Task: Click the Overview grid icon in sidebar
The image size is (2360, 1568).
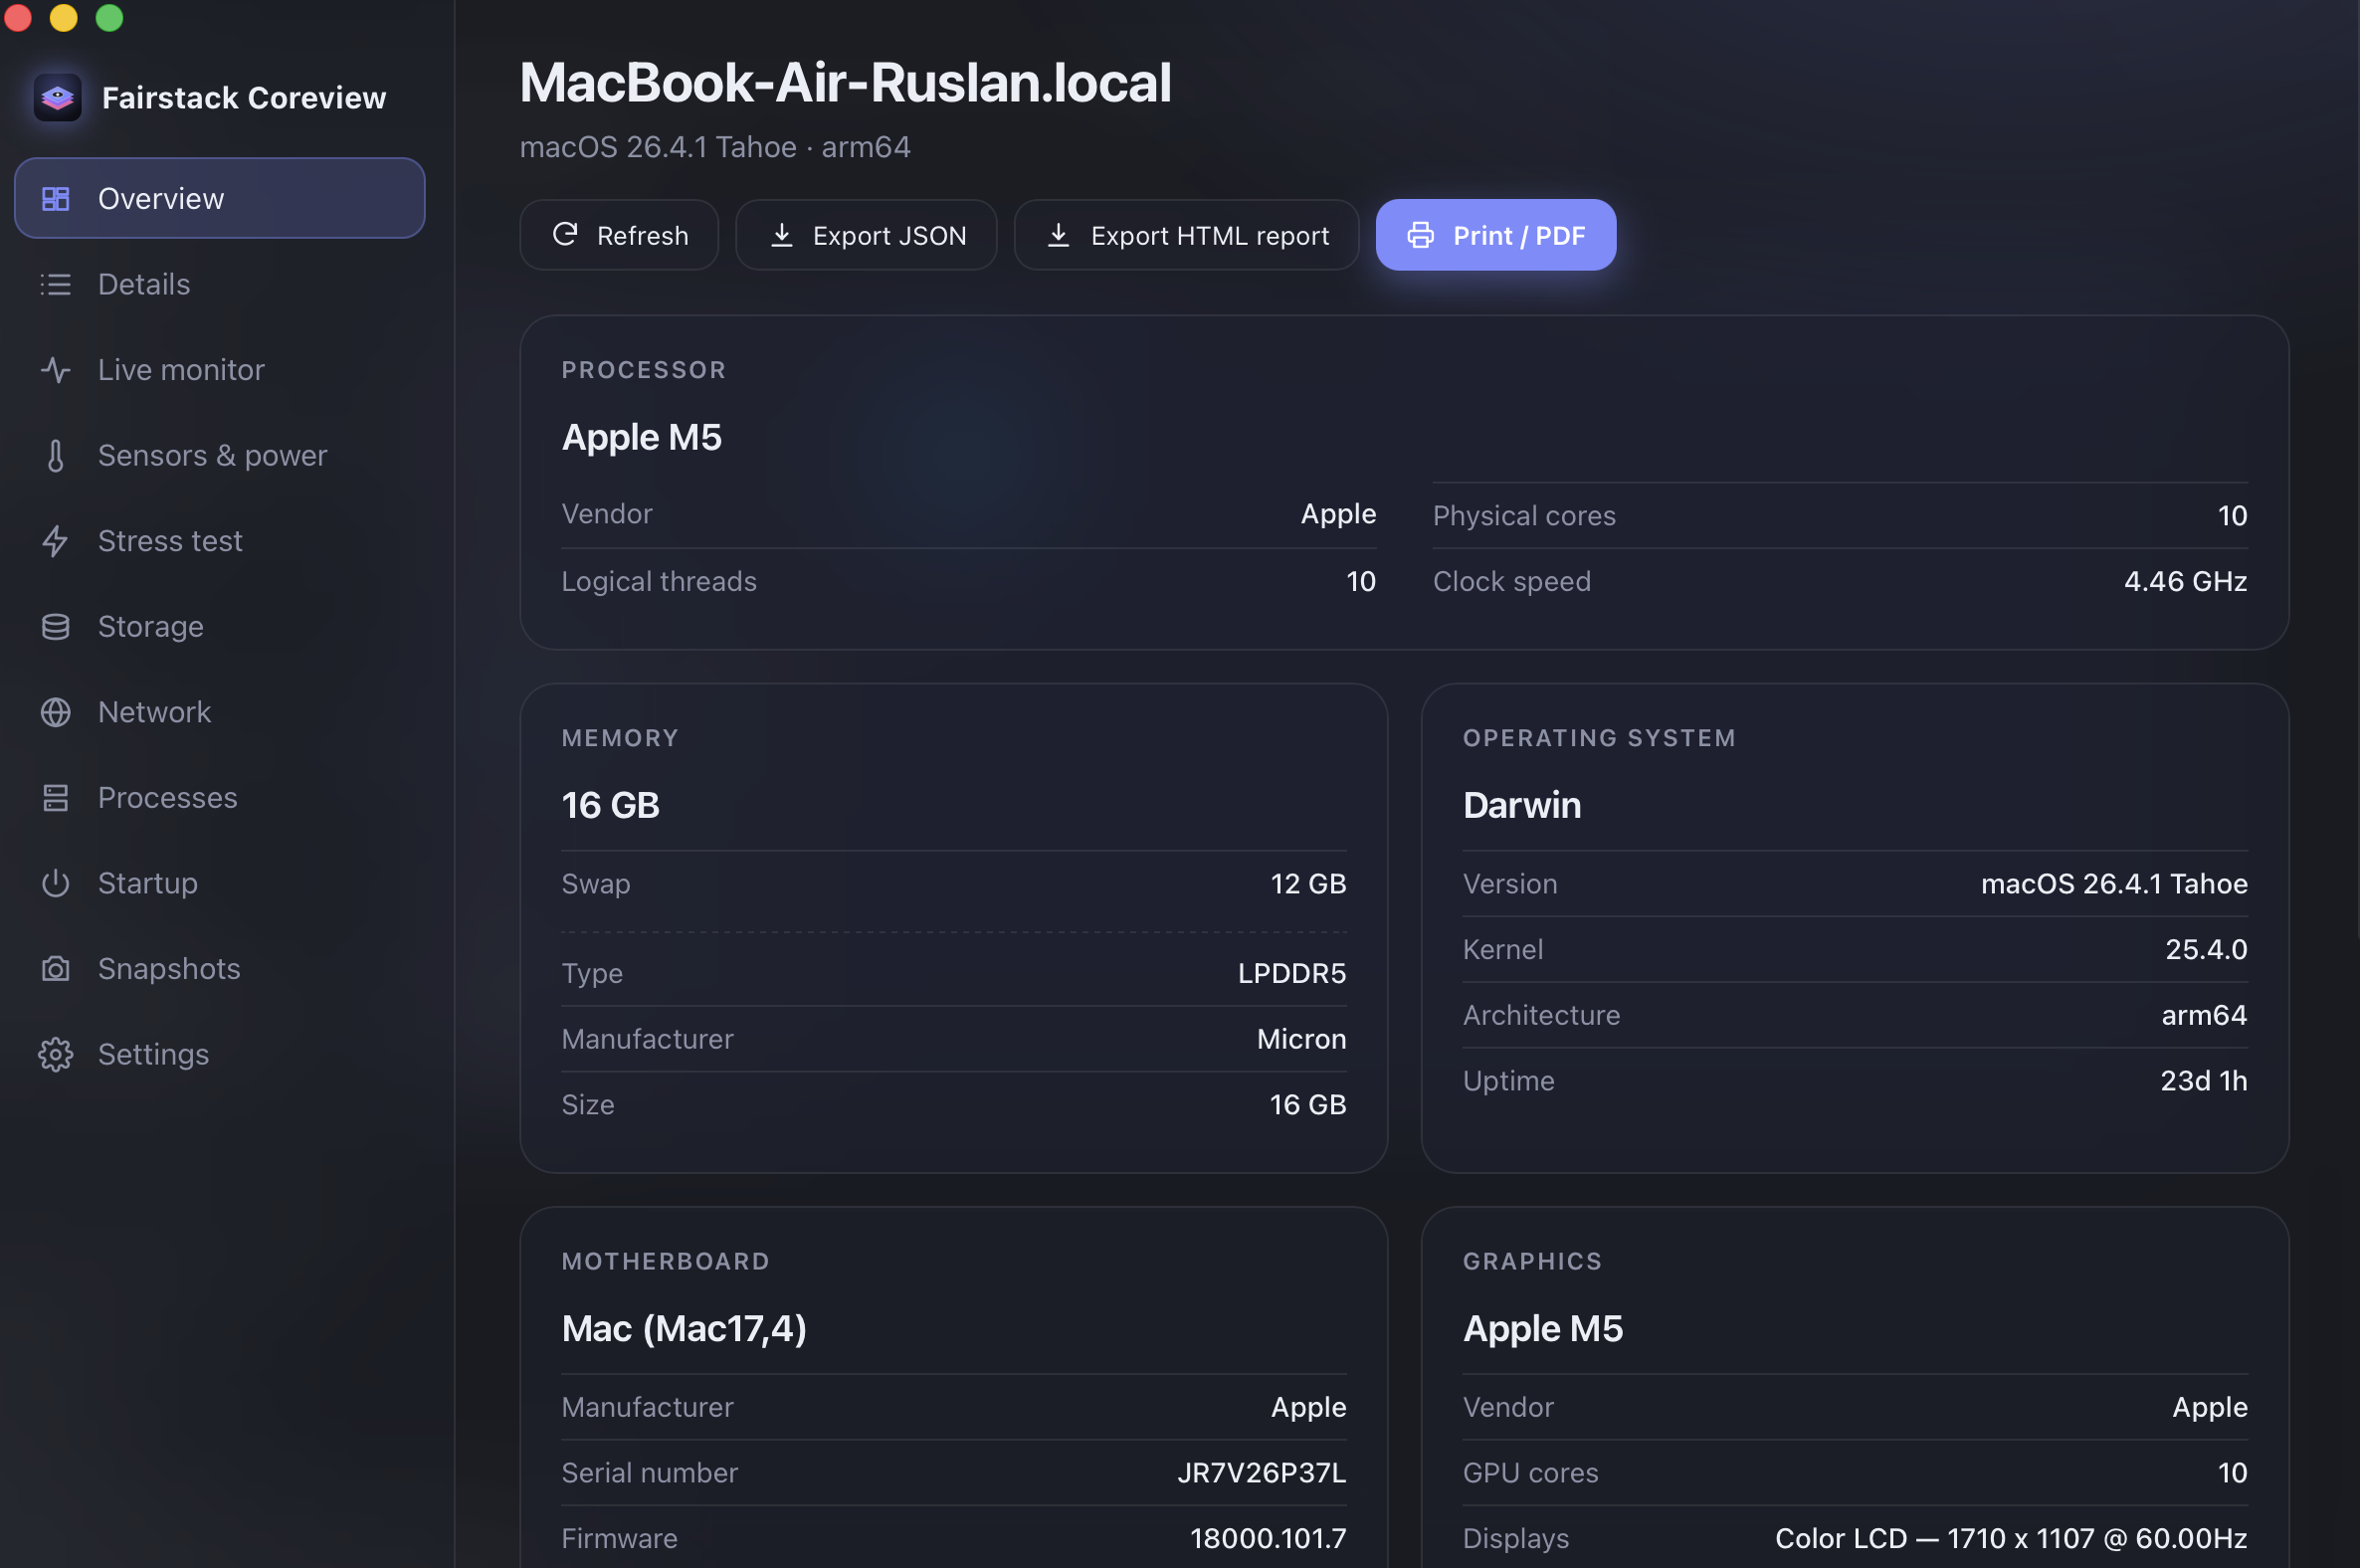Action: (x=55, y=198)
